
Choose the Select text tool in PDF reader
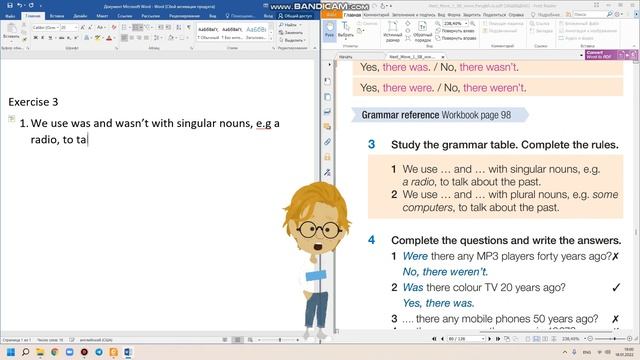coord(345,30)
